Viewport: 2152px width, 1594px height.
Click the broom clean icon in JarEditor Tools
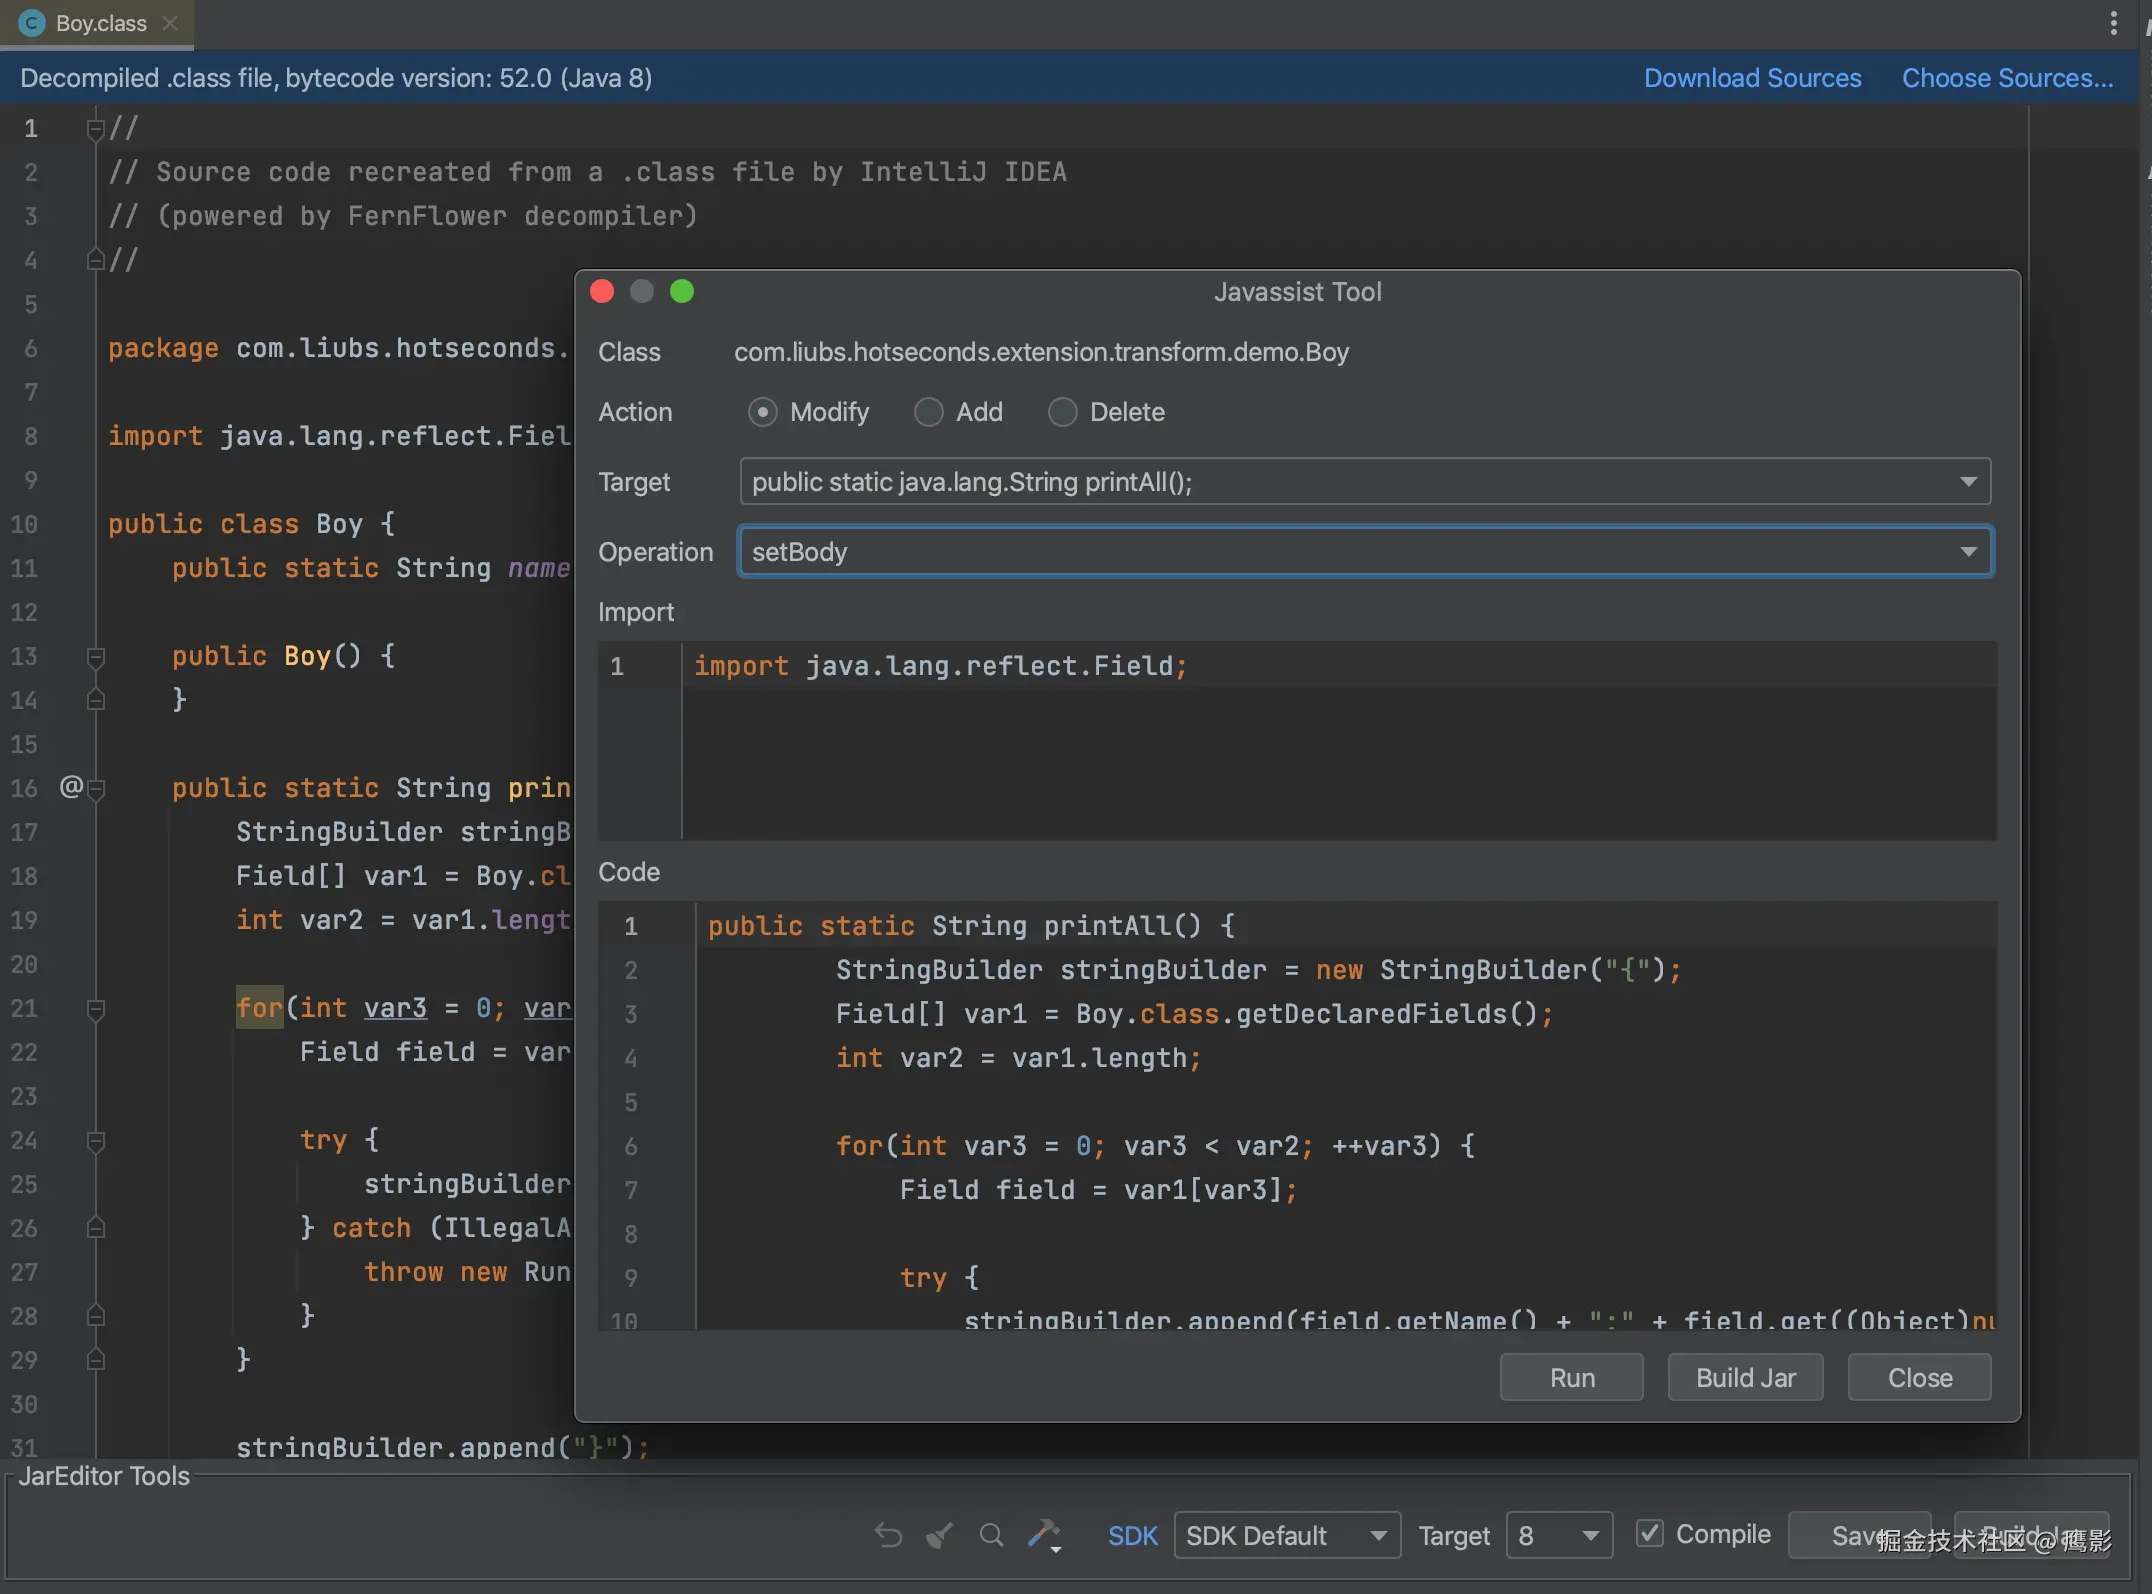pyautogui.click(x=939, y=1534)
